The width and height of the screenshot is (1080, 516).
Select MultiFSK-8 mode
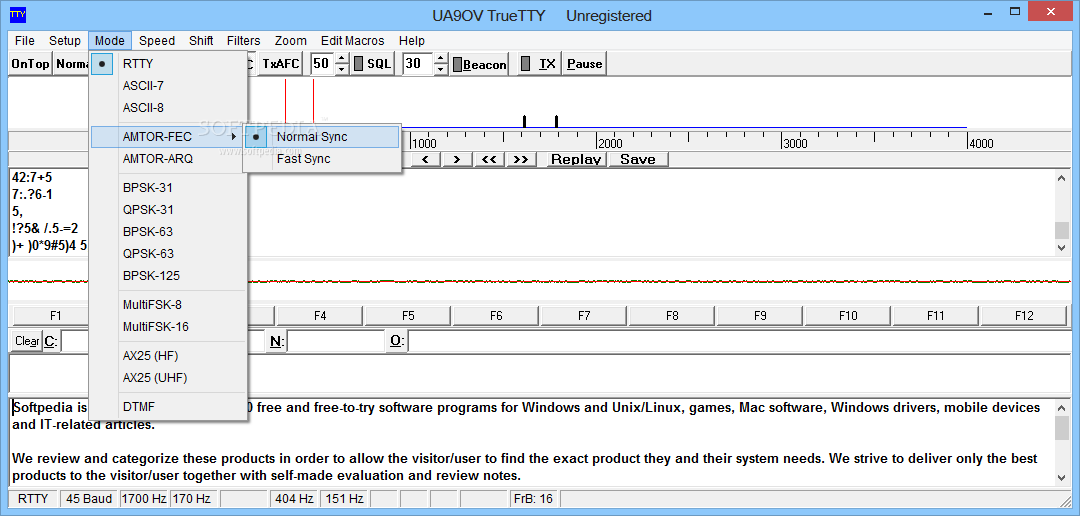[x=168, y=305]
